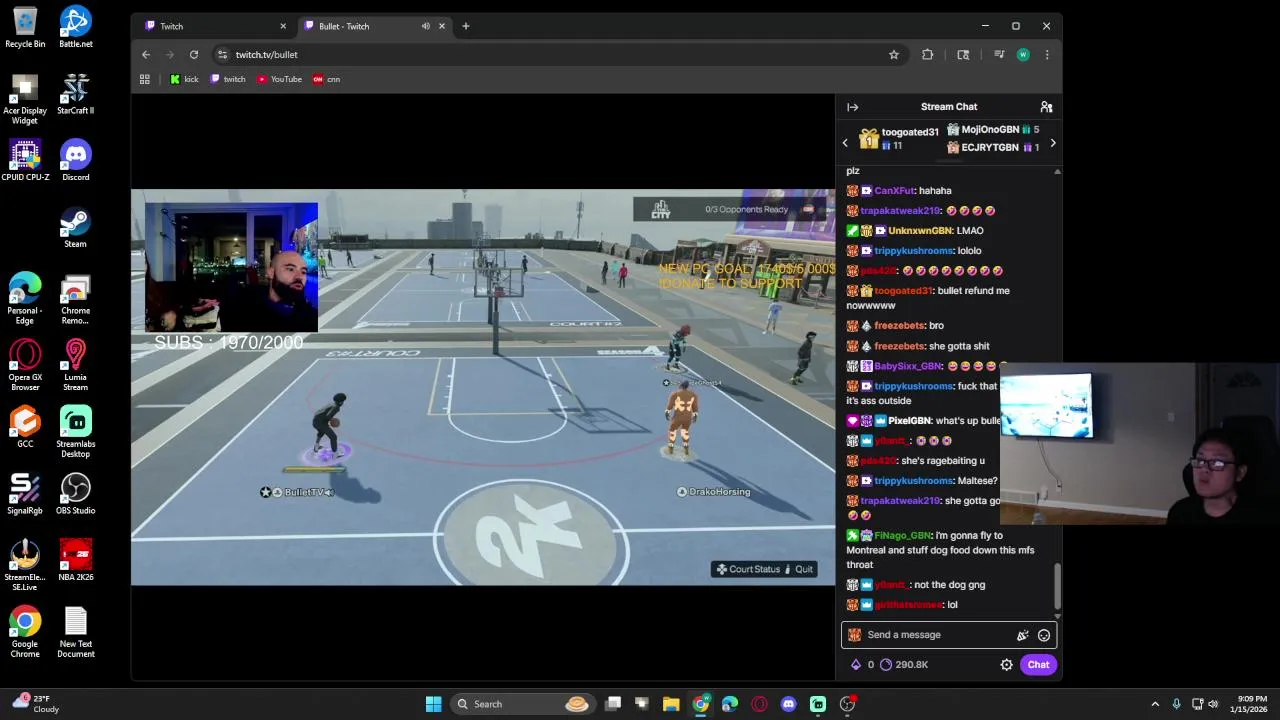This screenshot has width=1280, height=720.
Task: Open Steam desktop shortcut
Action: click(76, 228)
